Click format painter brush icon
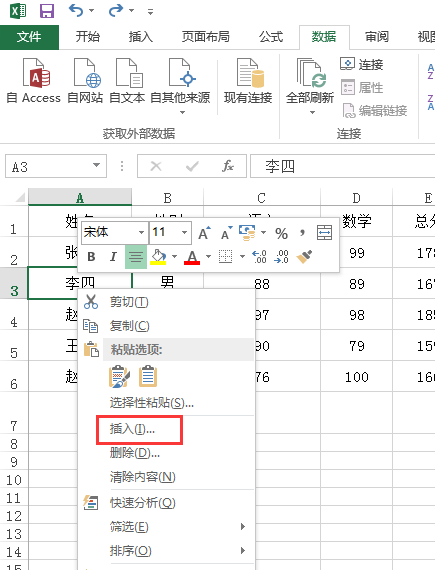The width and height of the screenshot is (435, 570). point(305,257)
